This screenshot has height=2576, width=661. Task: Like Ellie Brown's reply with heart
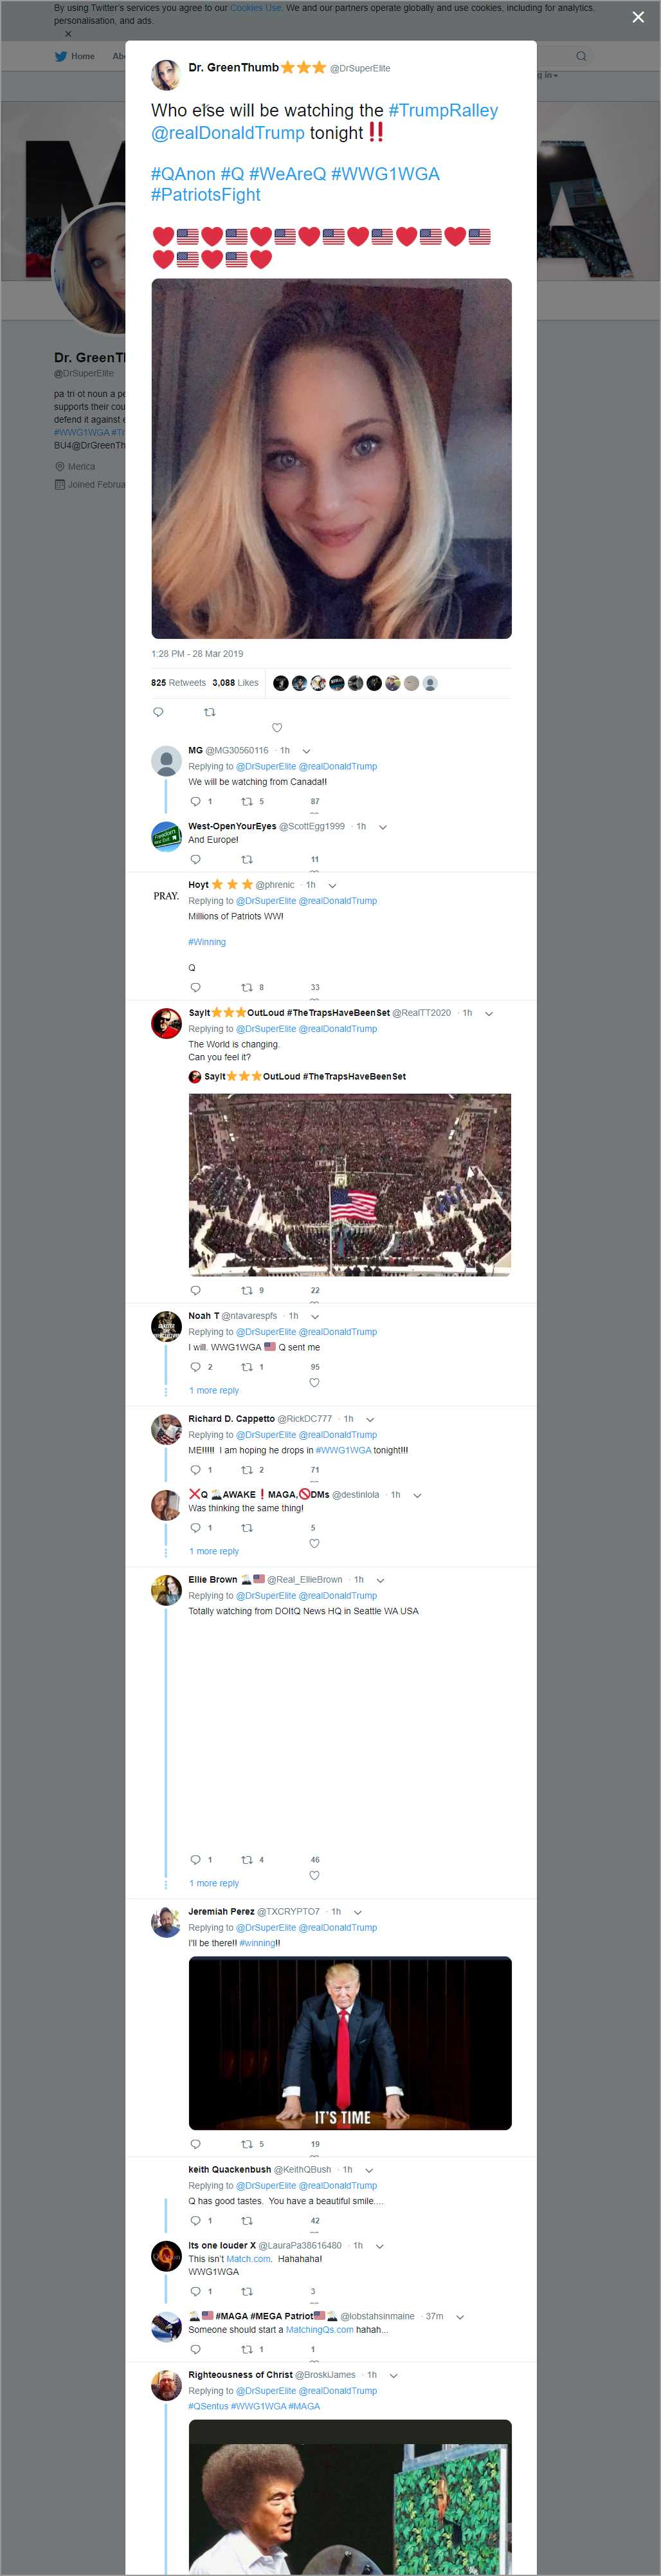(x=314, y=1875)
